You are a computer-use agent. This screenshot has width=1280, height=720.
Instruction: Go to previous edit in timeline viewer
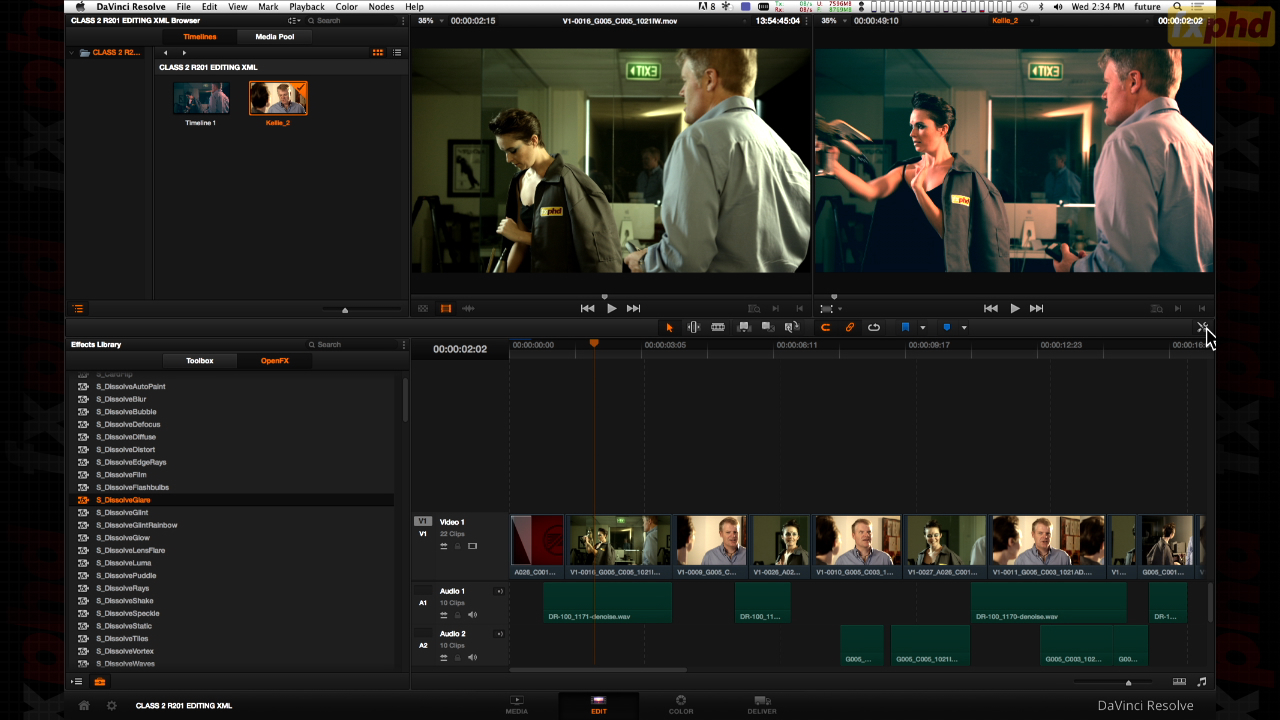pos(991,308)
